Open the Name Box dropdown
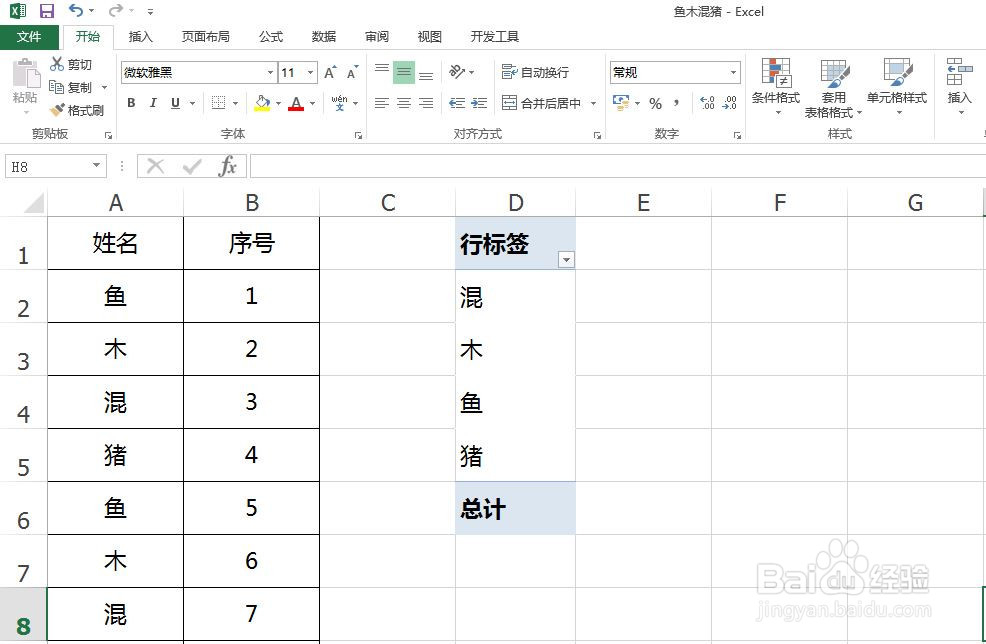The height and width of the screenshot is (644, 986). point(96,166)
